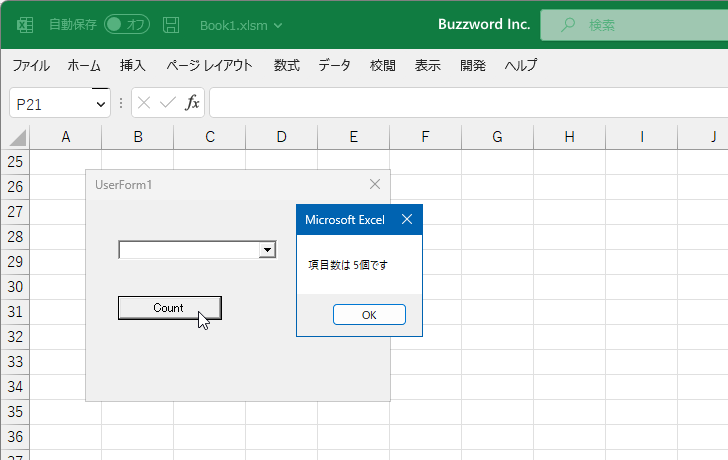Click the formula bar options dots handle
This screenshot has height=460, width=728.
coord(121,103)
